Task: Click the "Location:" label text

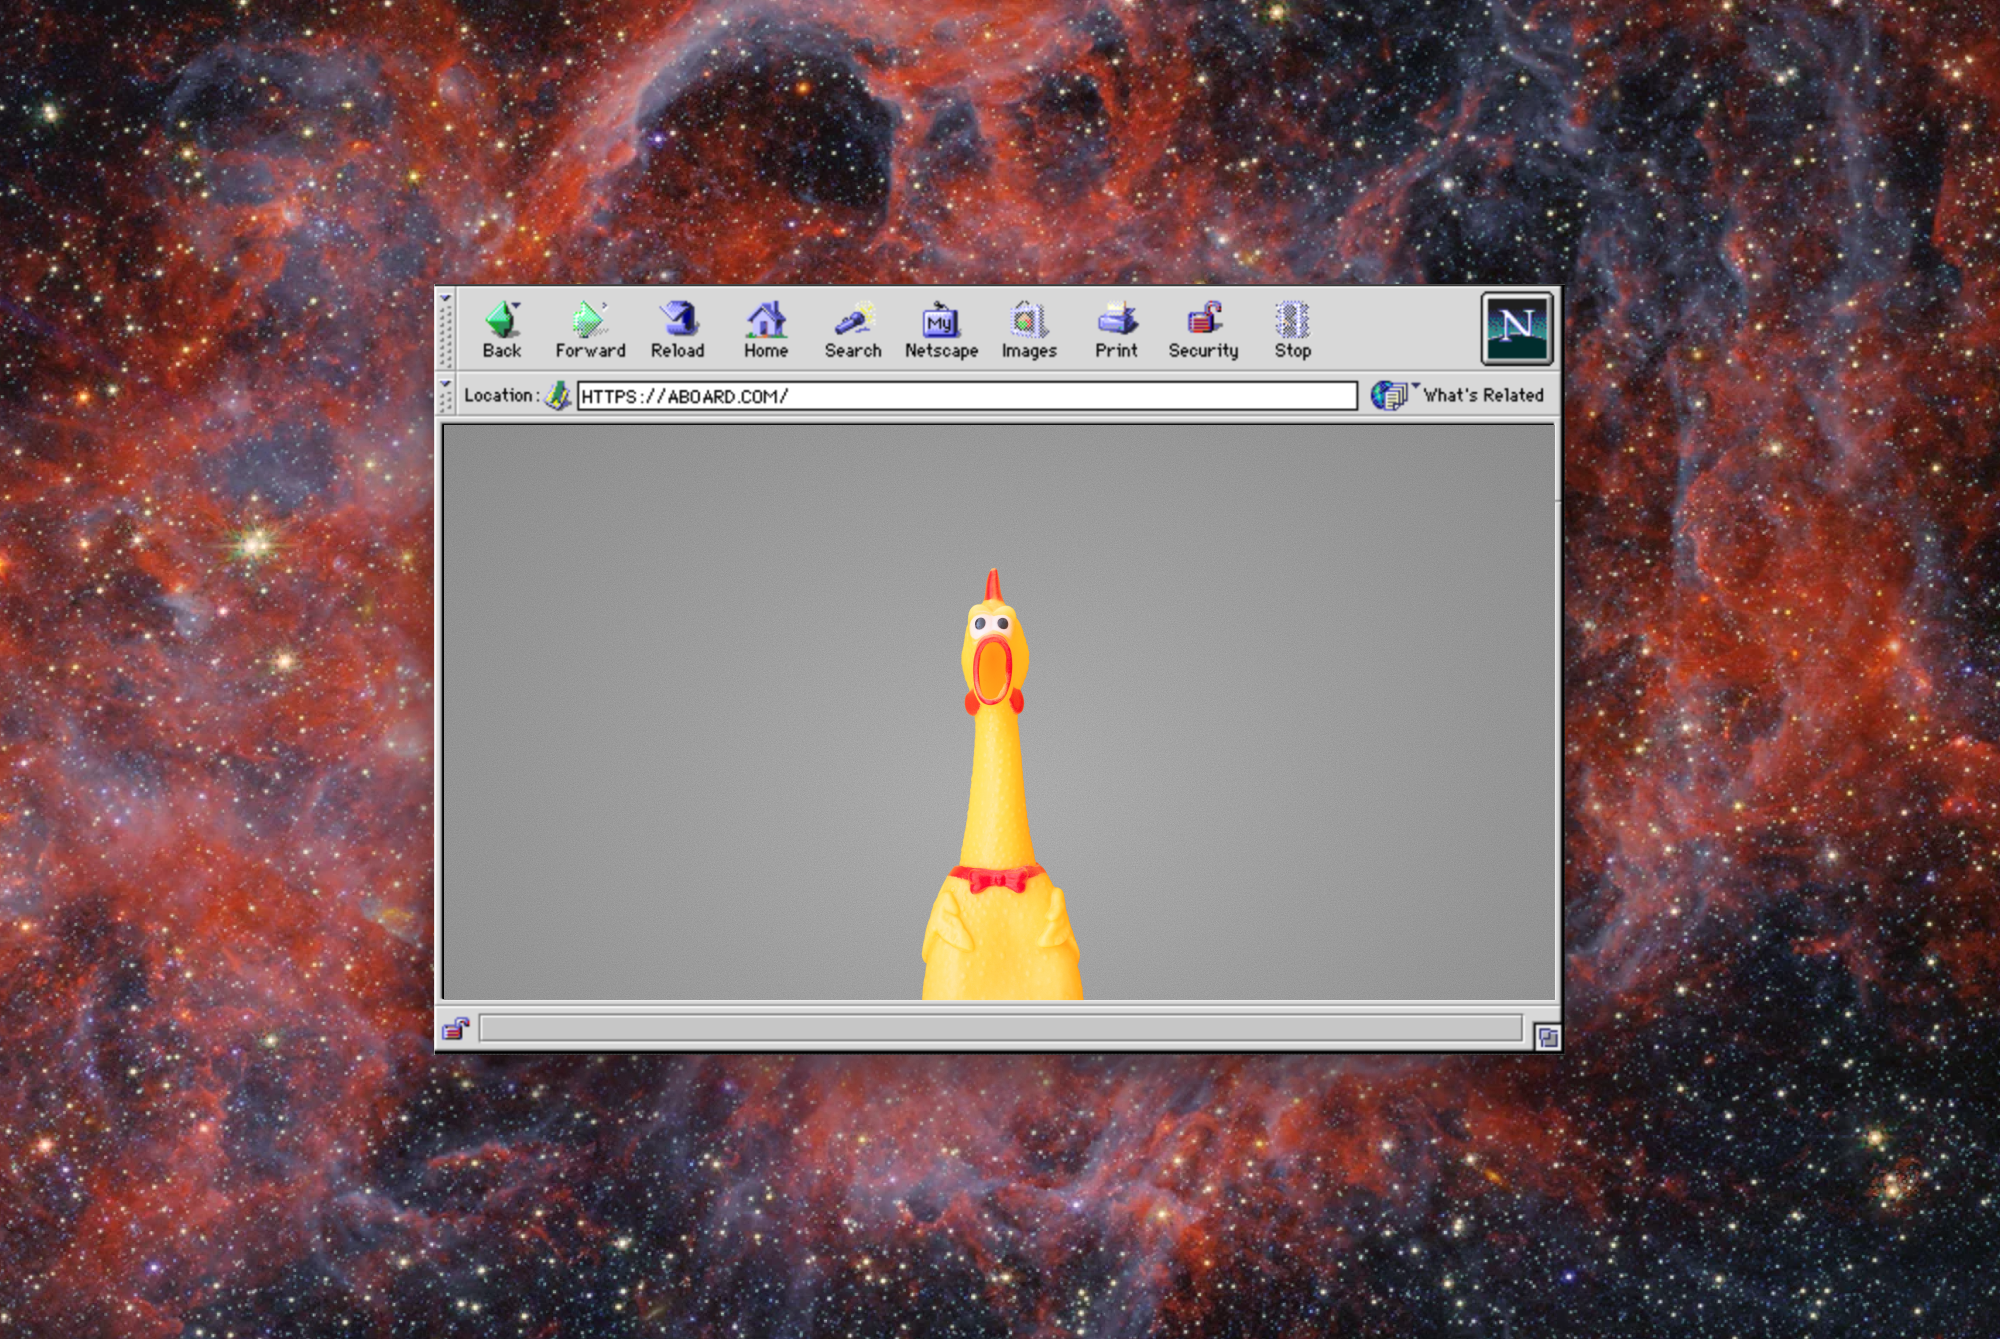Action: (x=501, y=395)
